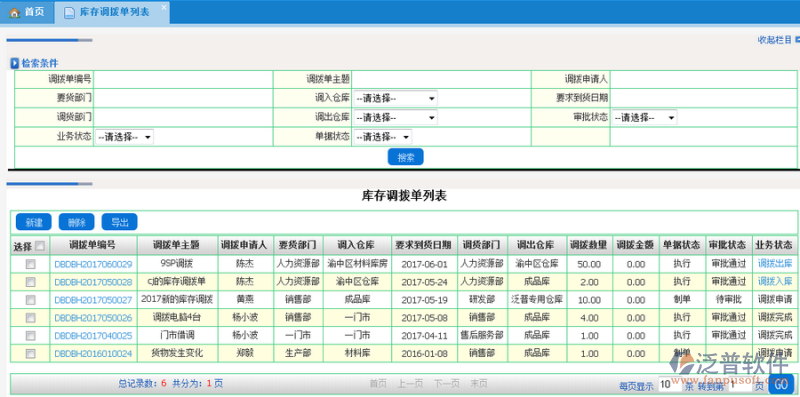
Task: Click the 调拨单主题 column header
Action: point(178,245)
